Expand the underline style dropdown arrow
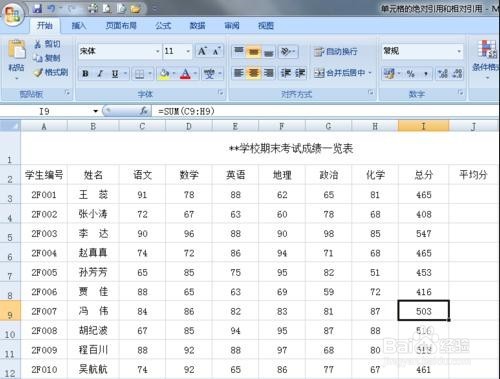This screenshot has width=500, height=379. coord(125,74)
